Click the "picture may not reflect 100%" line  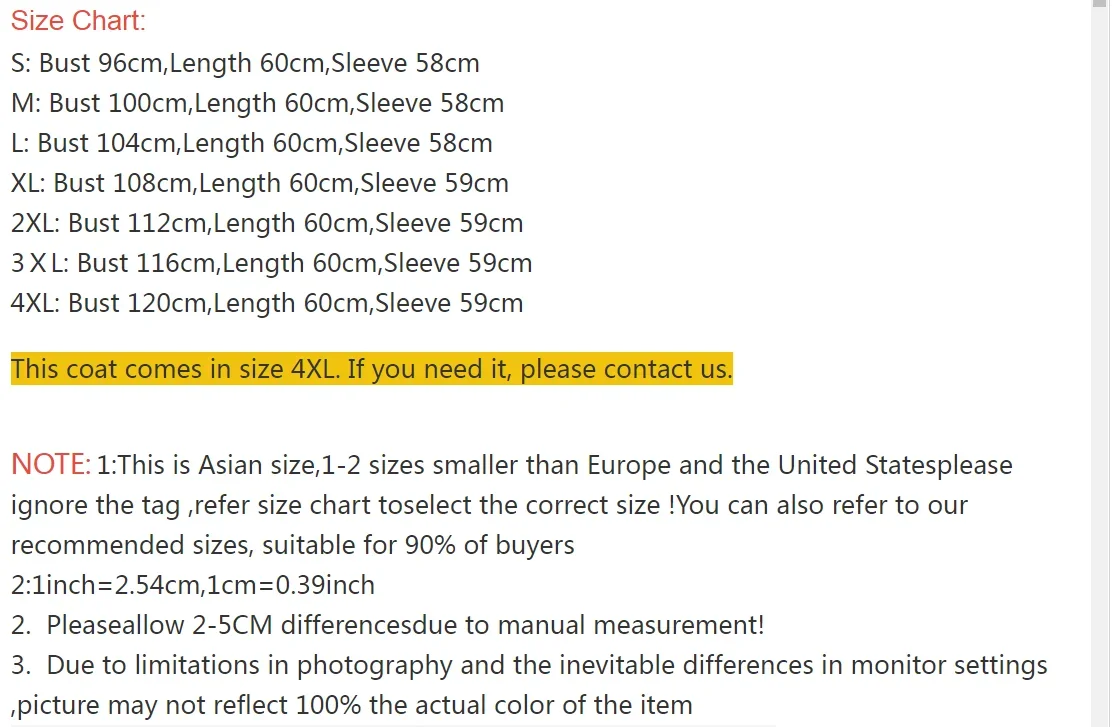coord(351,705)
